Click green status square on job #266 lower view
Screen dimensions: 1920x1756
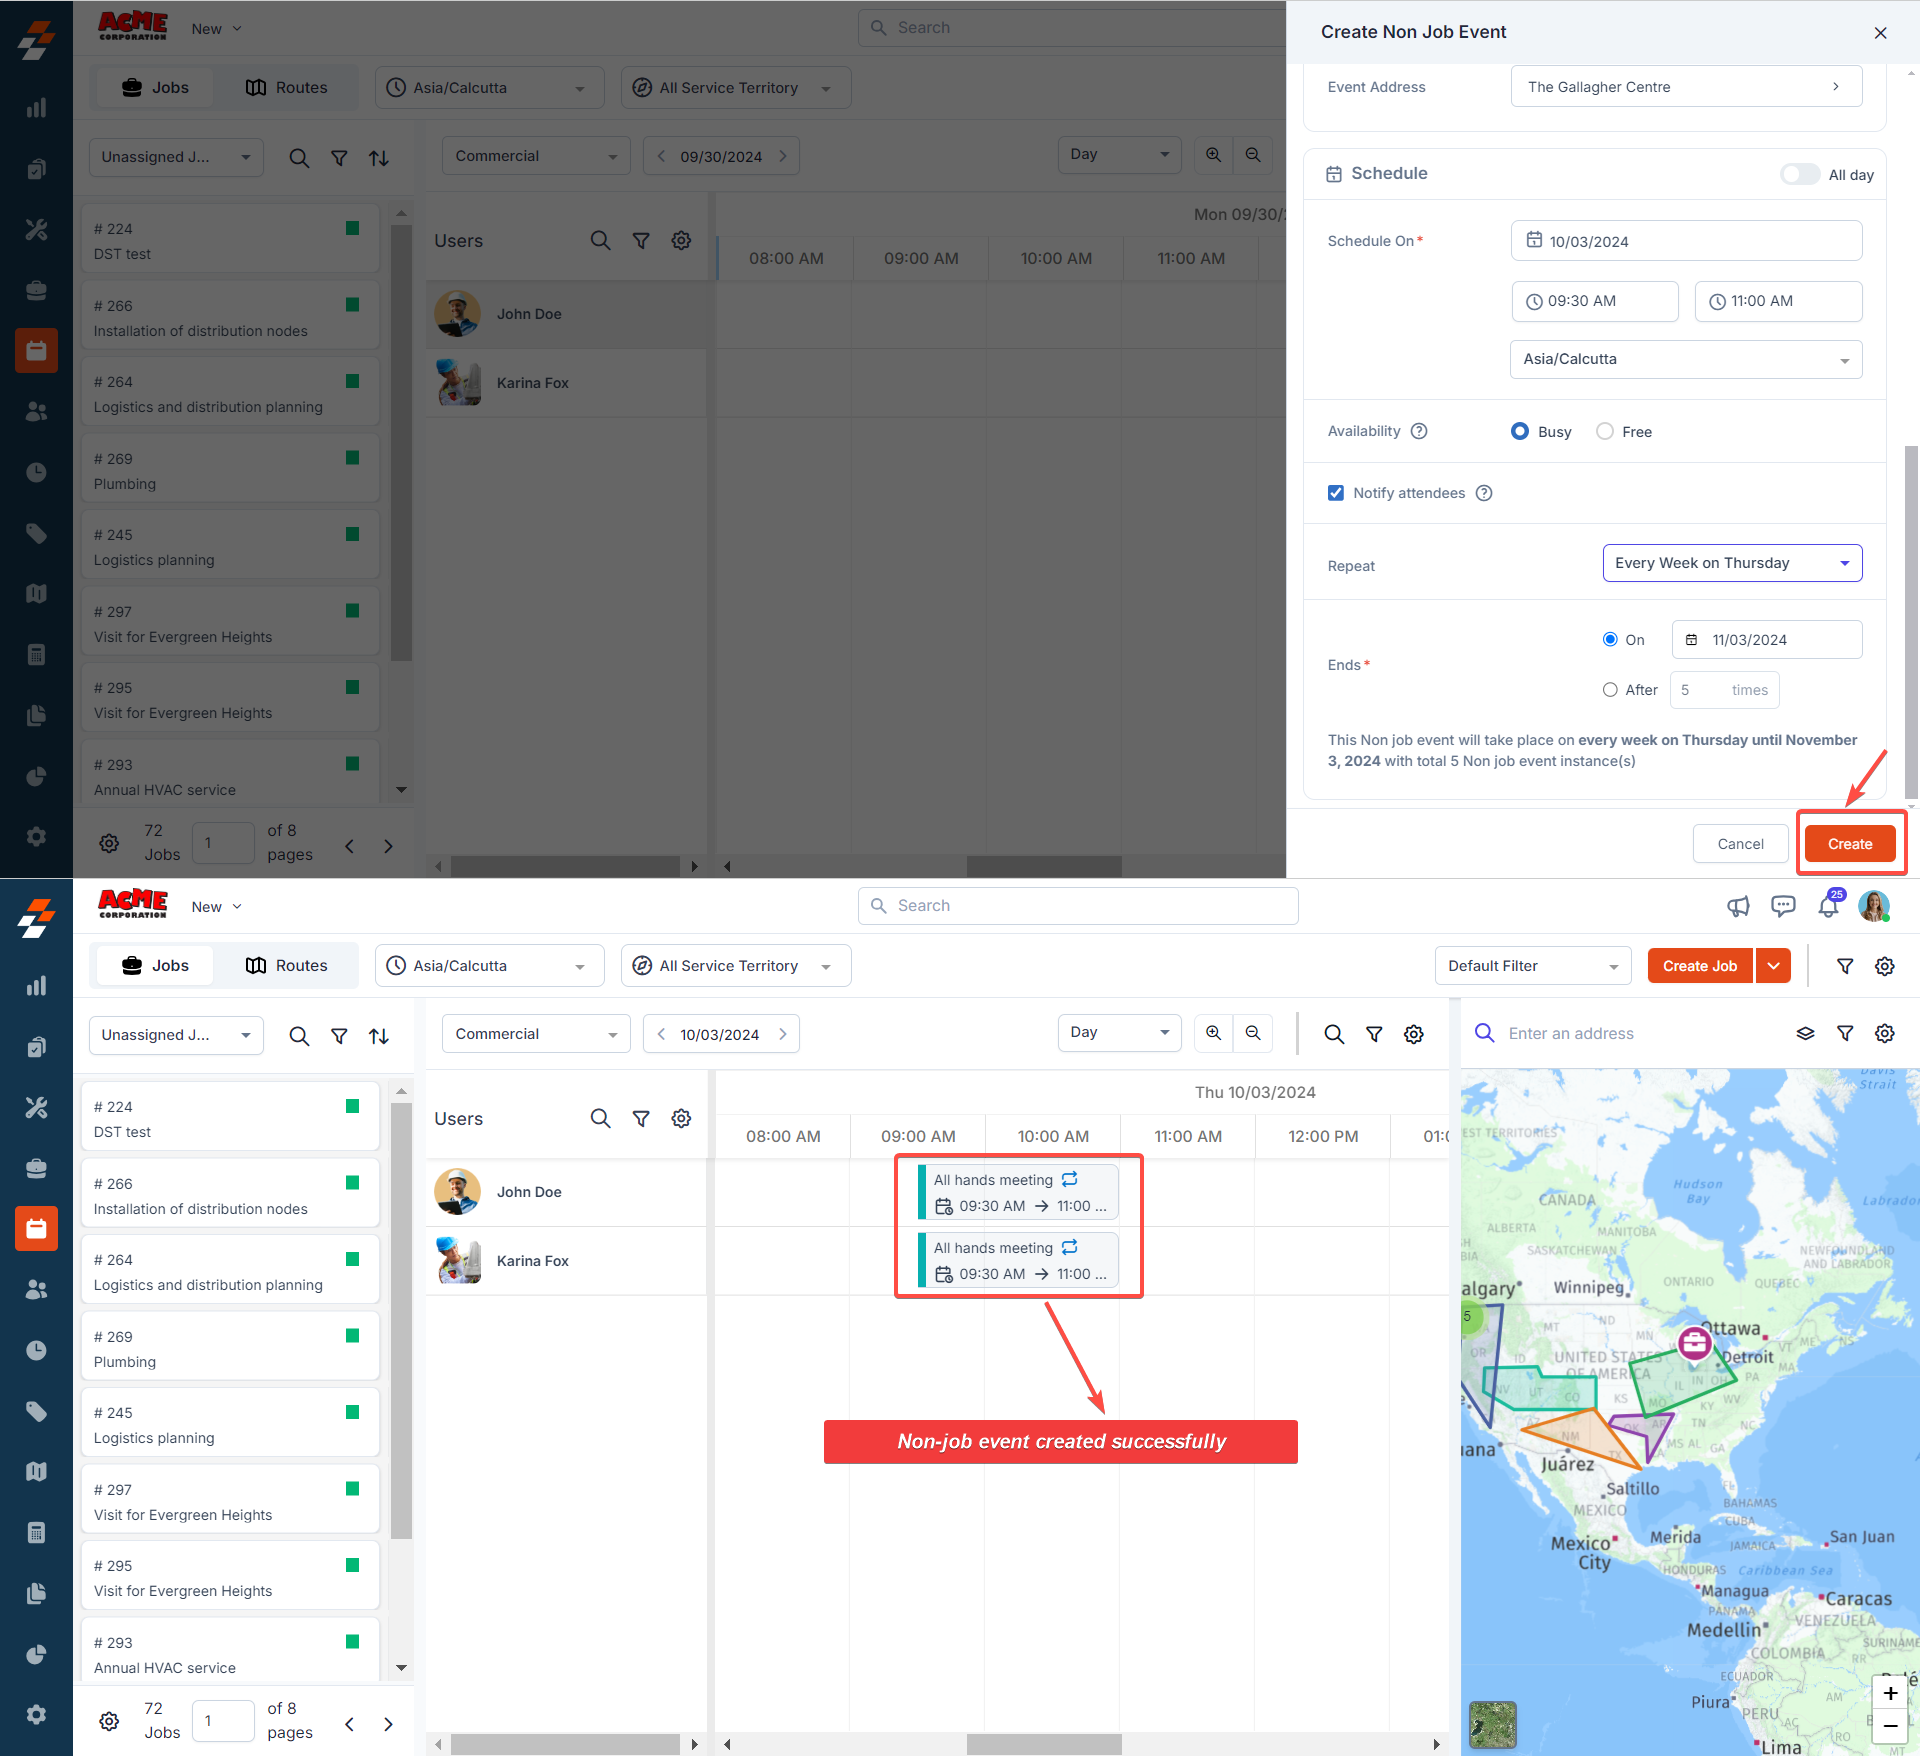tap(352, 1183)
